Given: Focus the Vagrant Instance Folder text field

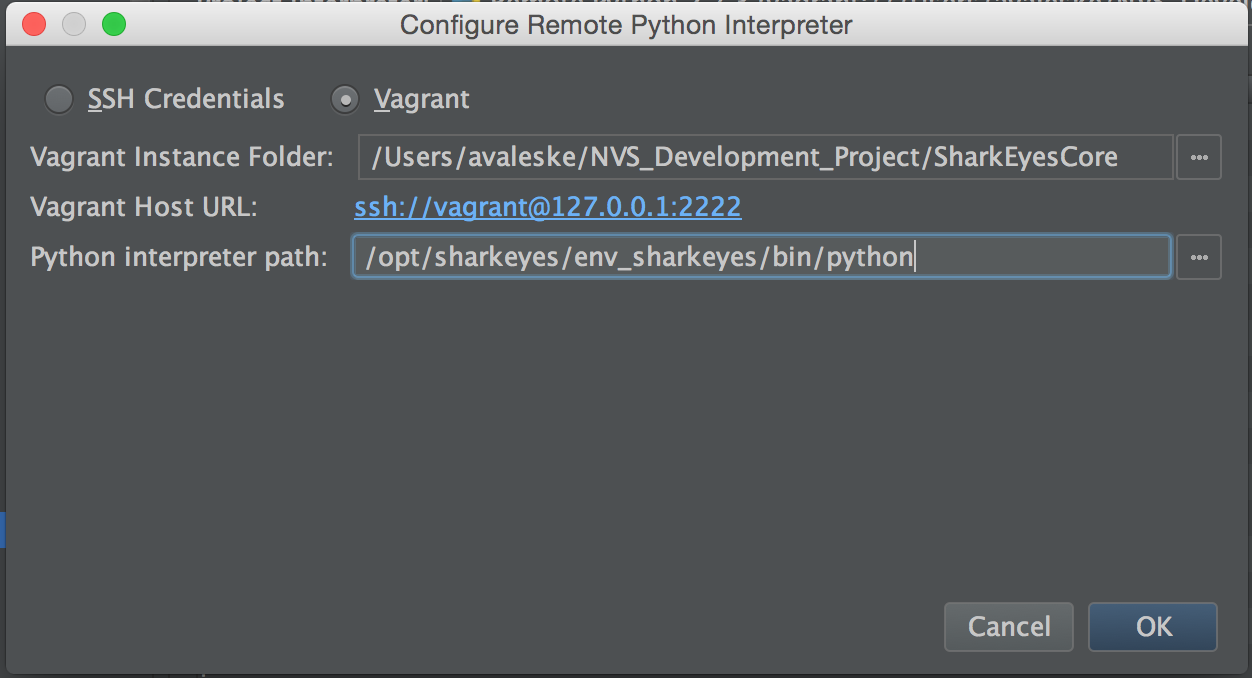Looking at the screenshot, I should click(x=765, y=157).
